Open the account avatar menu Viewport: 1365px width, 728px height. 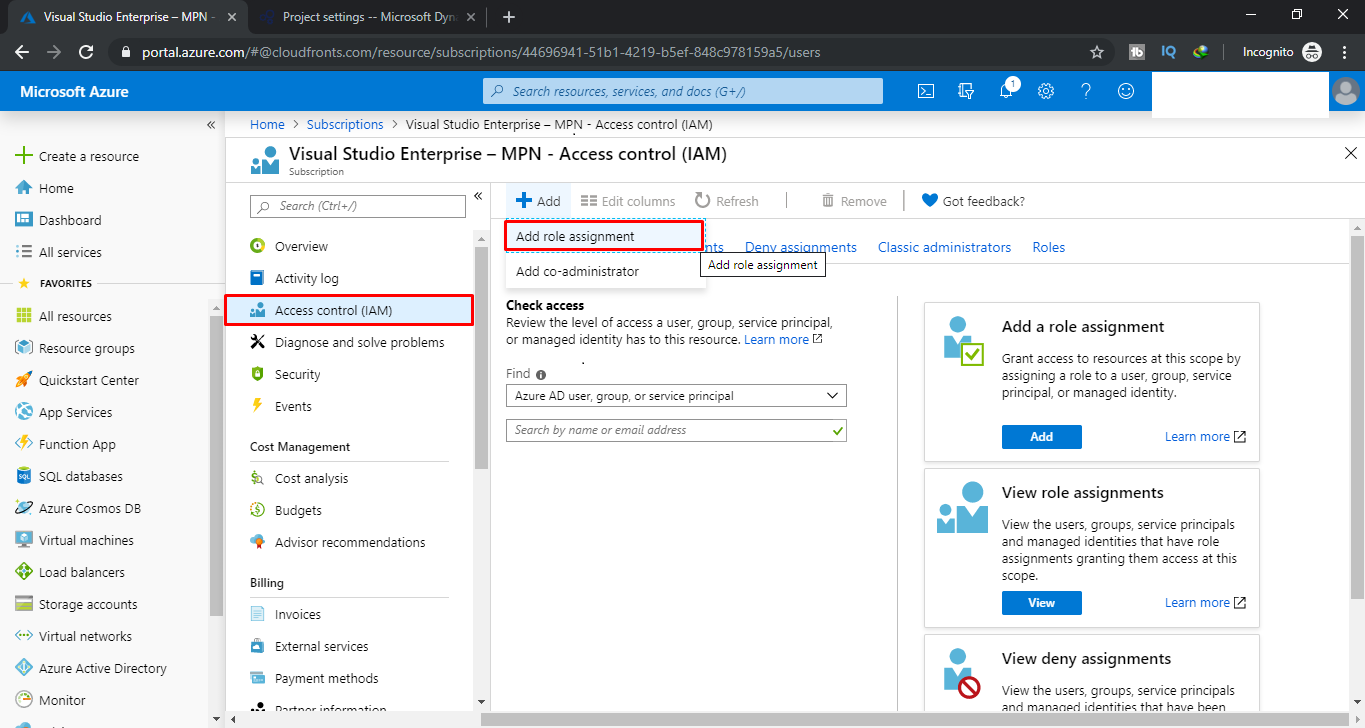pos(1347,91)
